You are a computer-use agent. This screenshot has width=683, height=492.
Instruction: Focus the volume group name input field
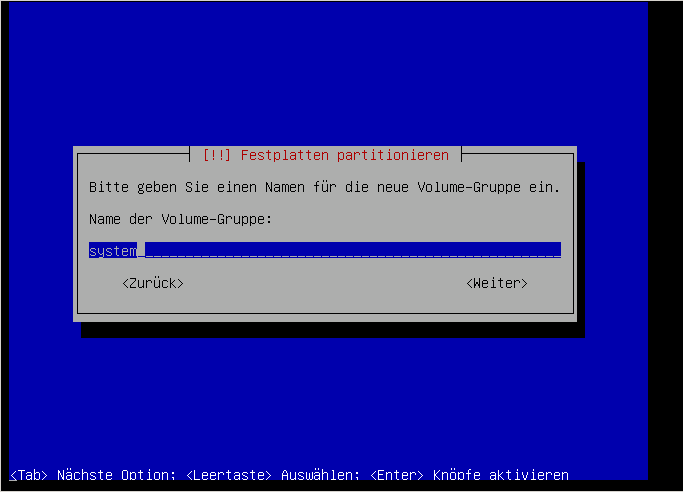[x=325, y=250]
